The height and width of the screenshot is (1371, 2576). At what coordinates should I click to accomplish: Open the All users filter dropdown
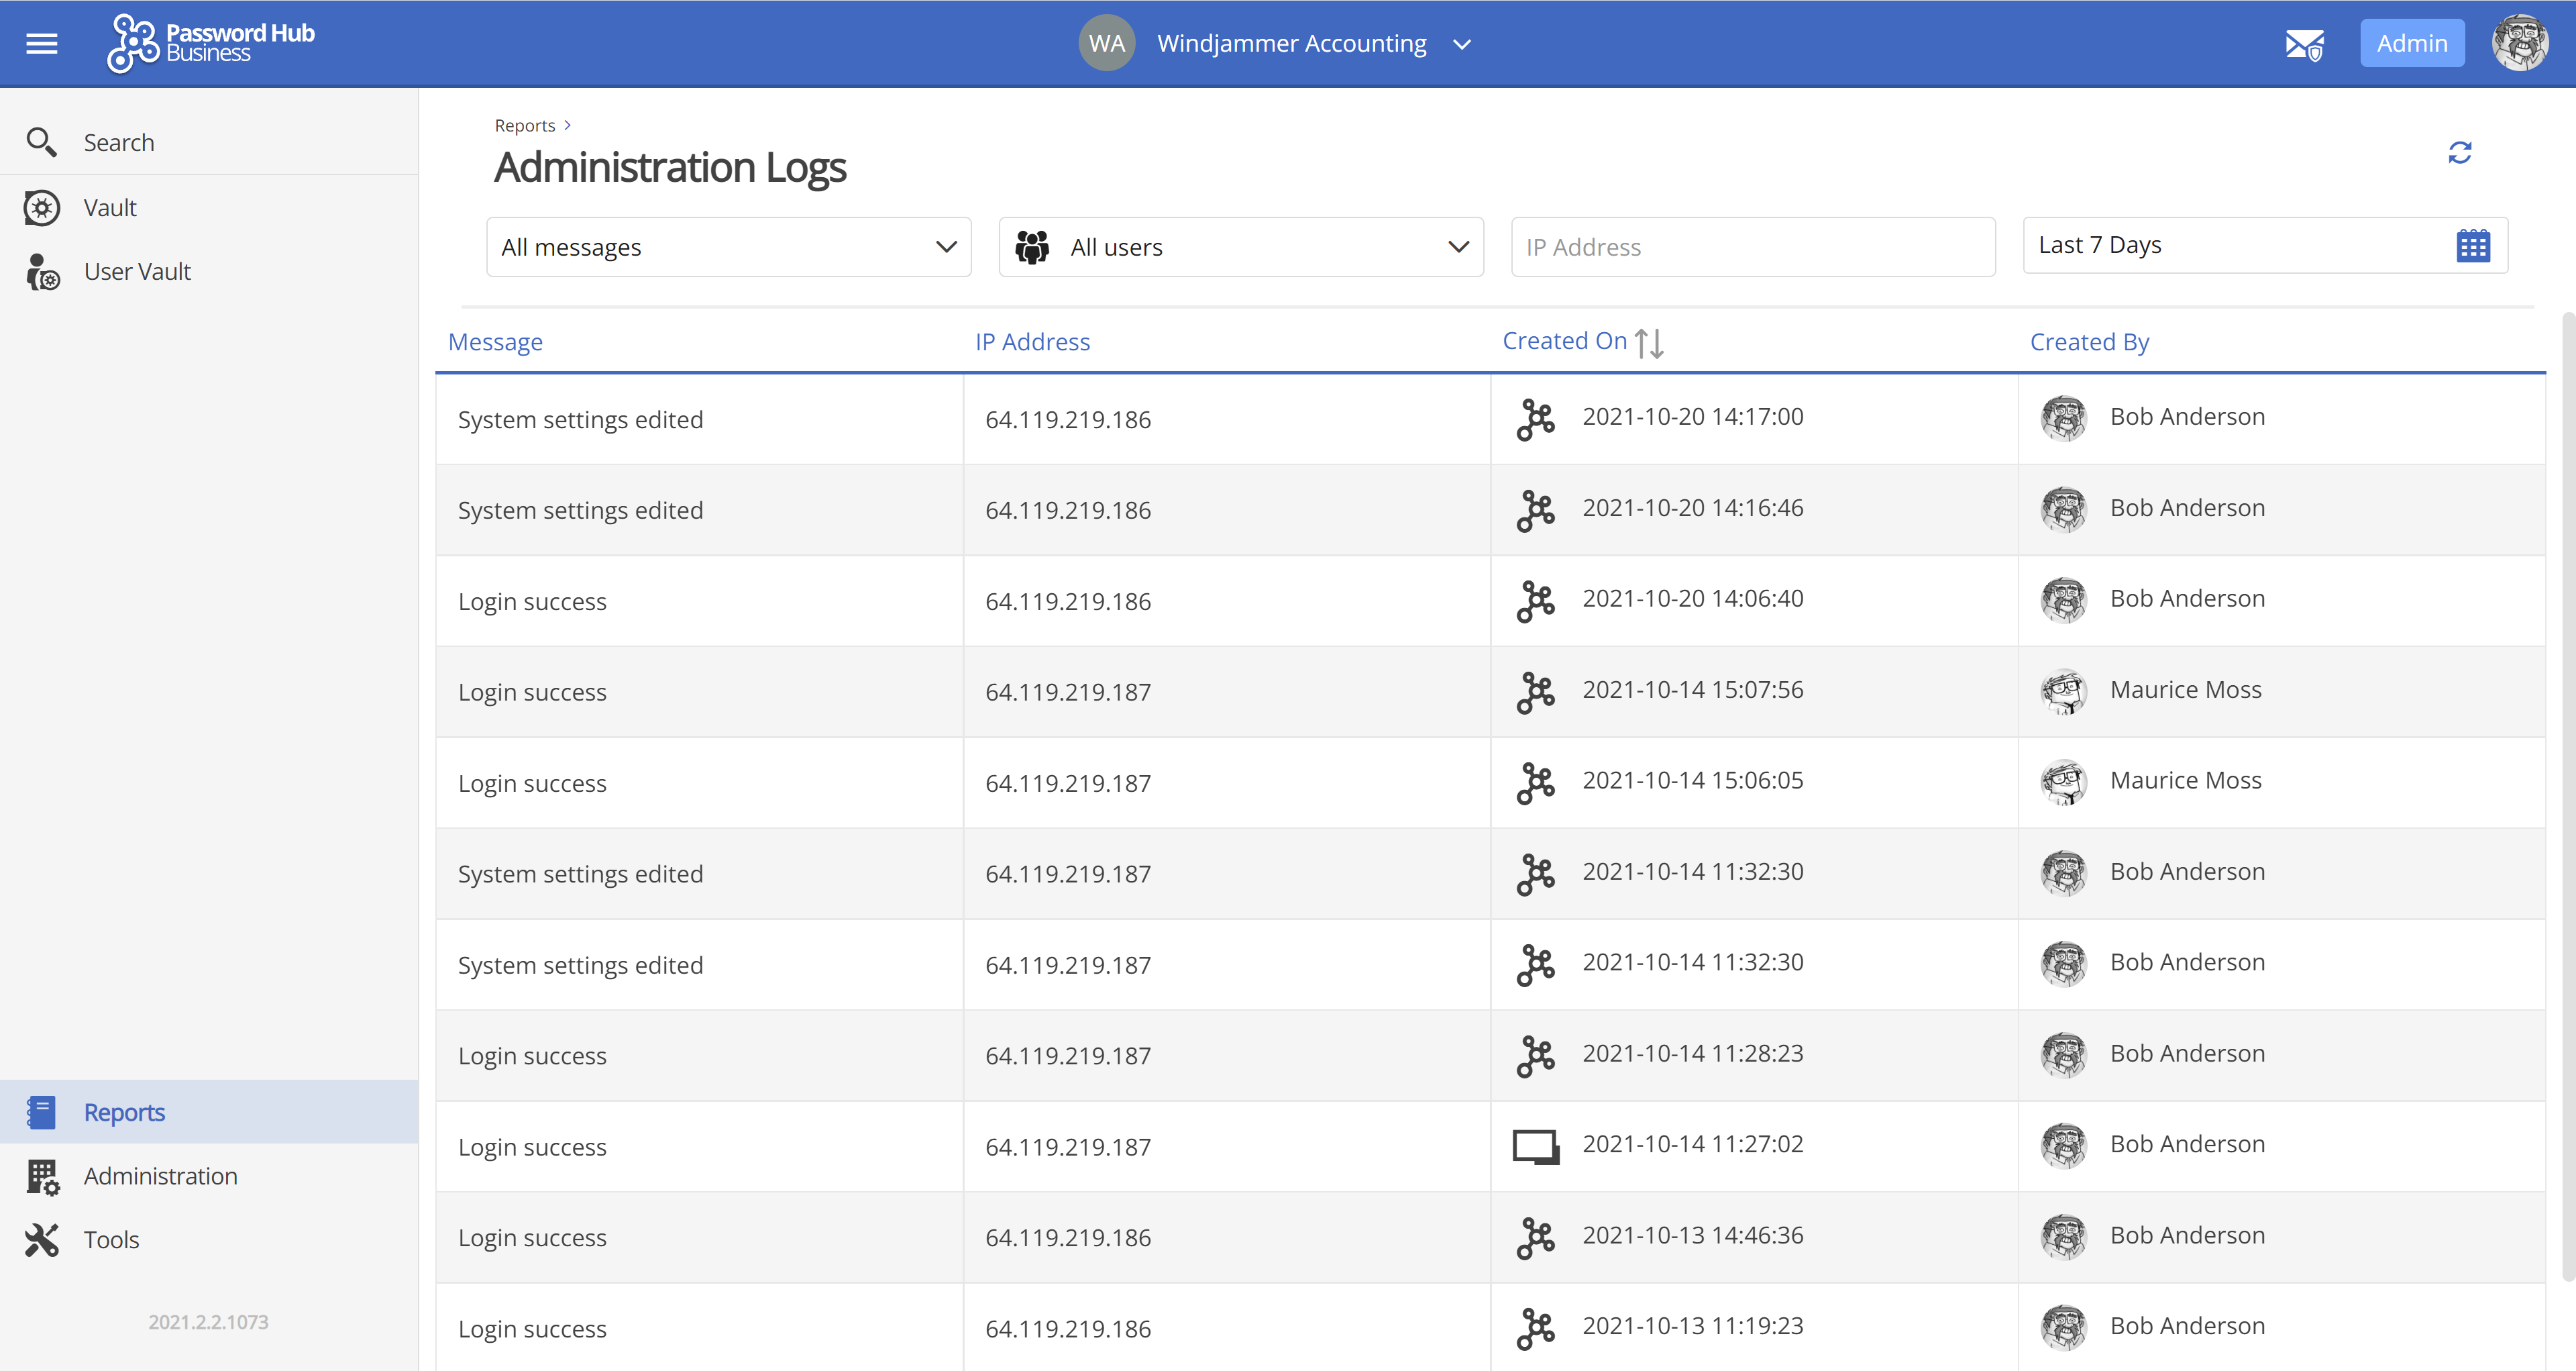[x=1240, y=246]
